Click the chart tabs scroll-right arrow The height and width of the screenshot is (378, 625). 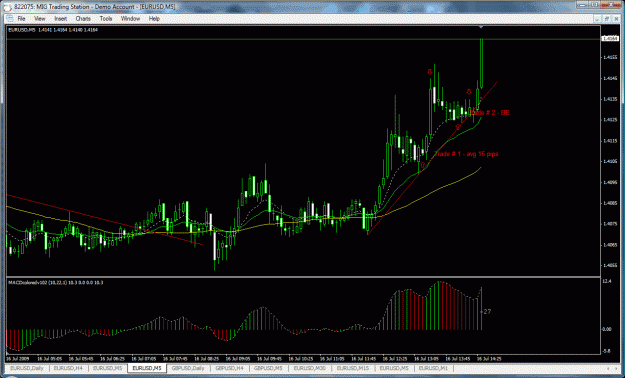(x=617, y=368)
